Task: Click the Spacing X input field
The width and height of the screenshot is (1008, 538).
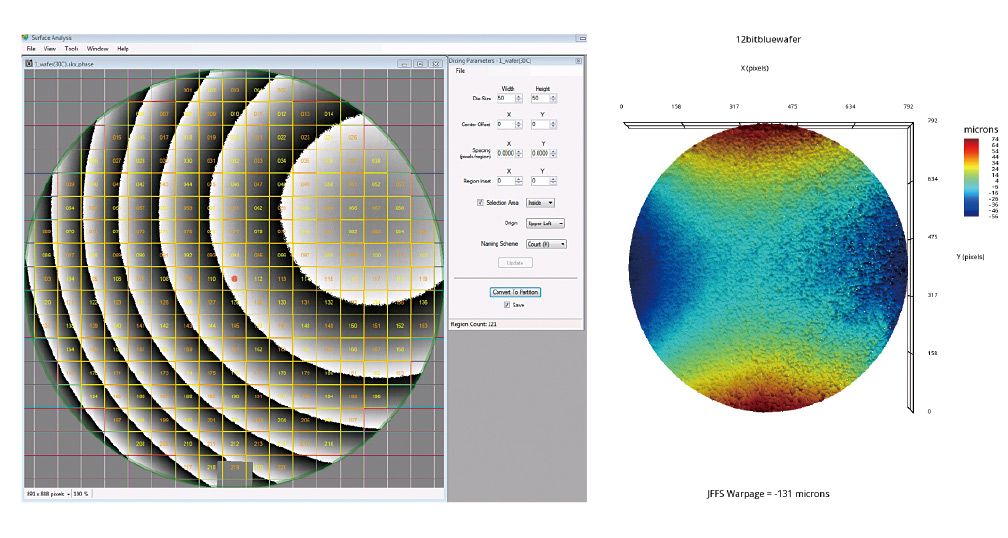Action: tap(505, 154)
